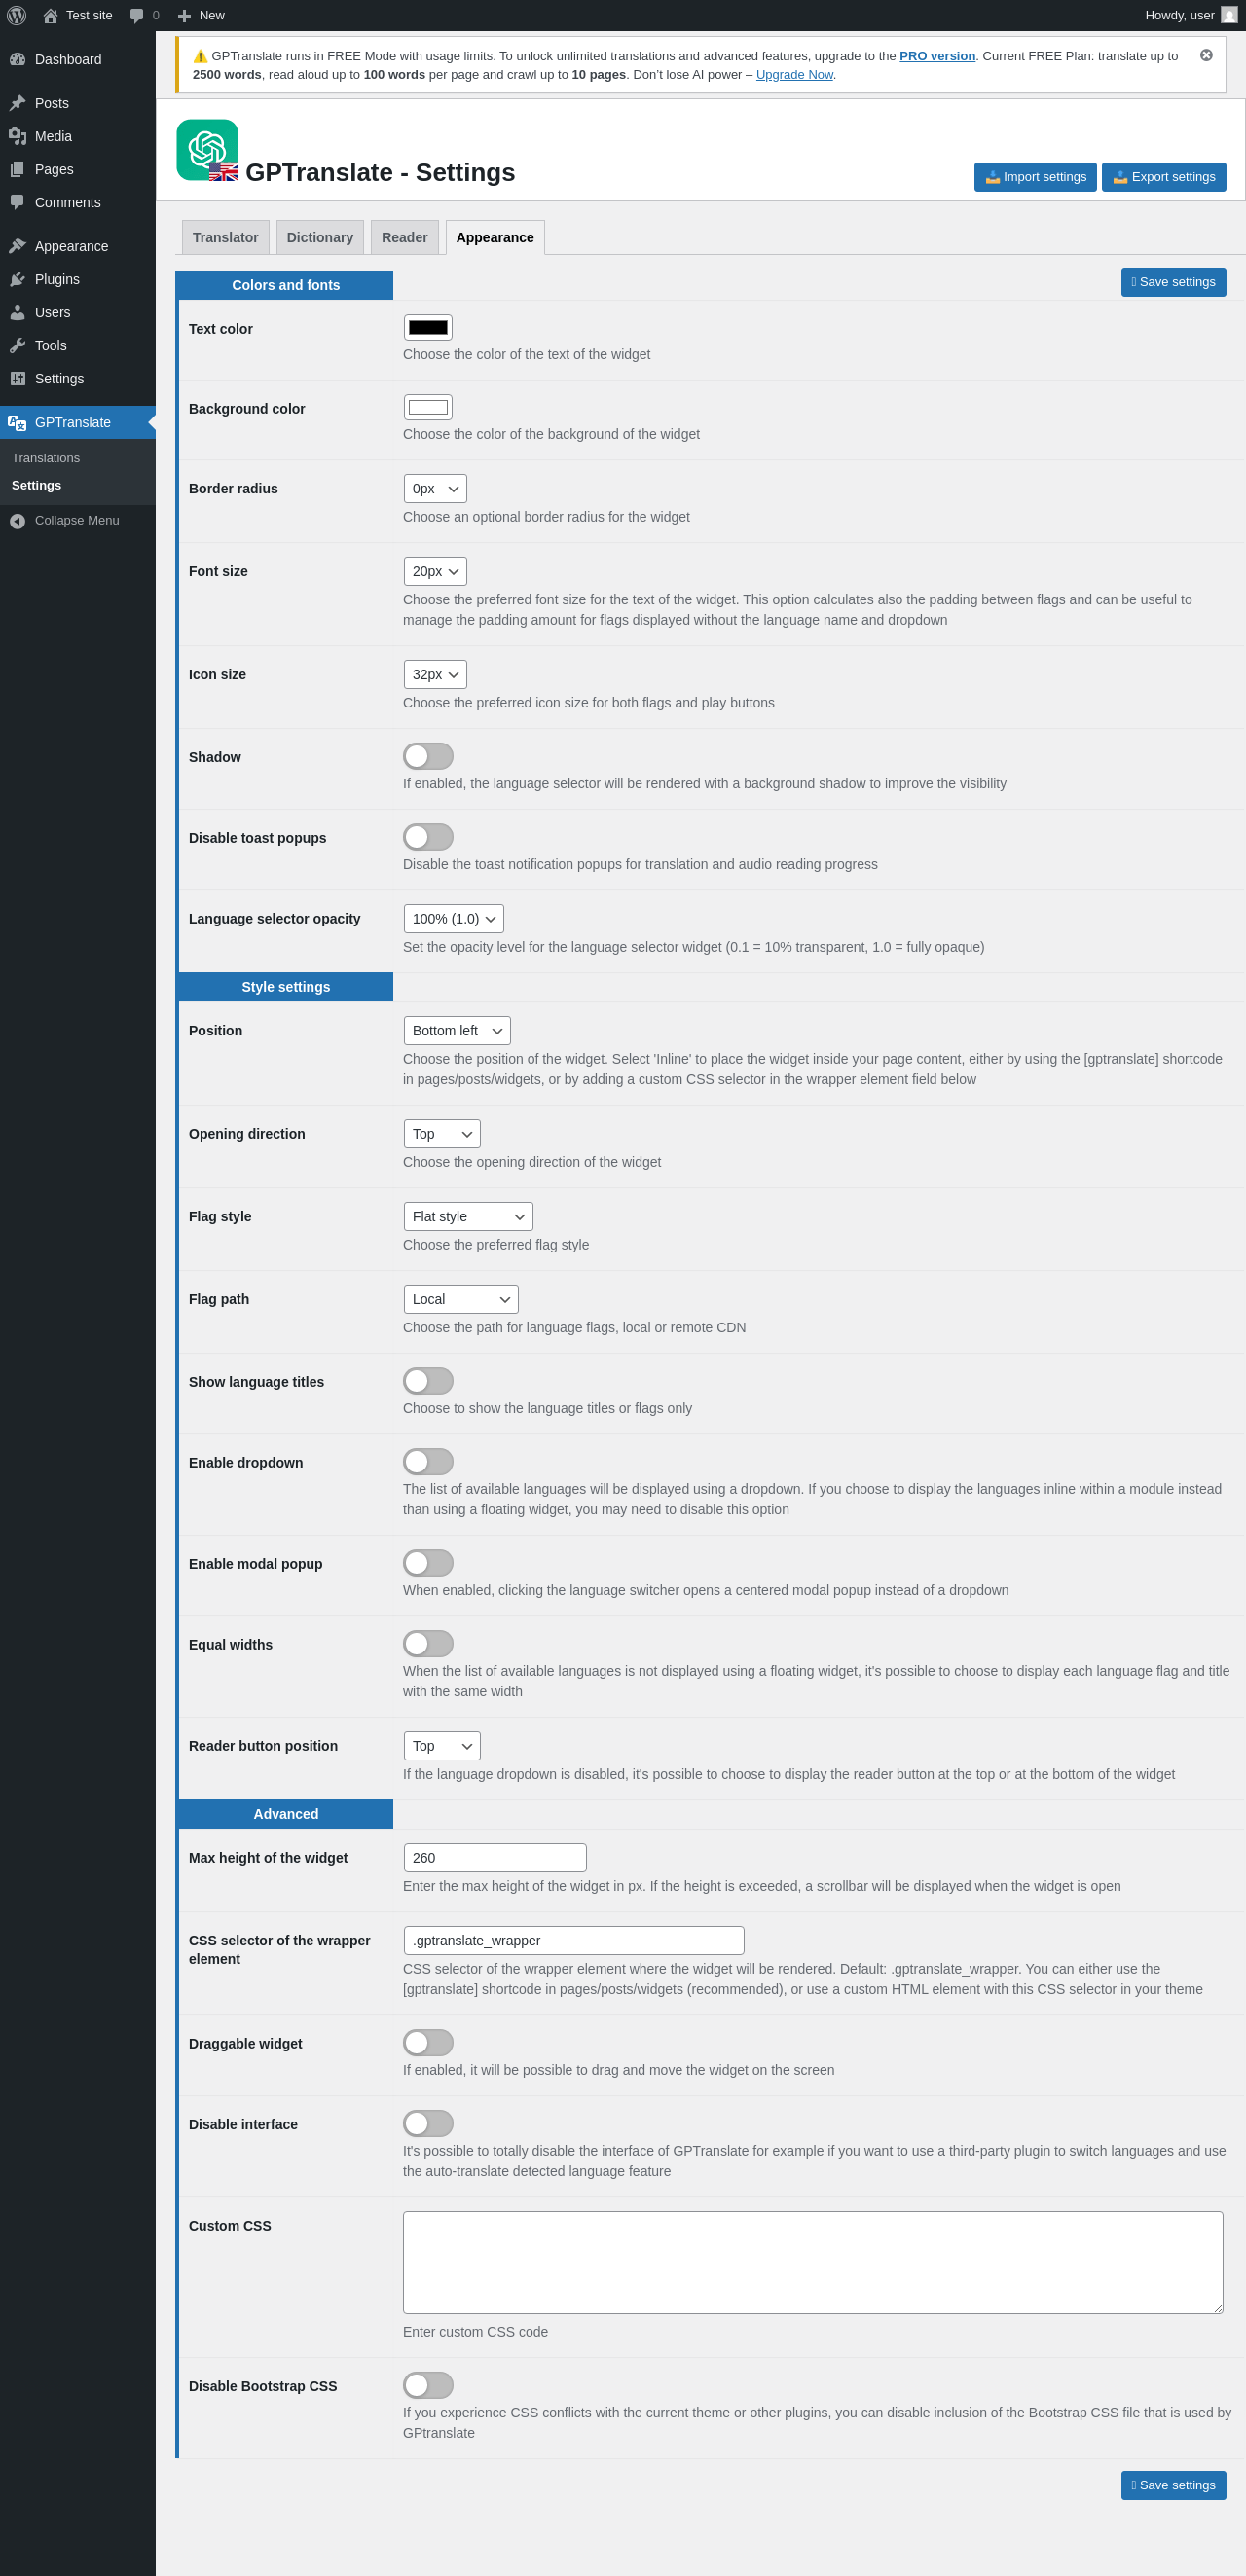
Task: Click the Collapse Menu arrow icon
Action: coord(17,521)
